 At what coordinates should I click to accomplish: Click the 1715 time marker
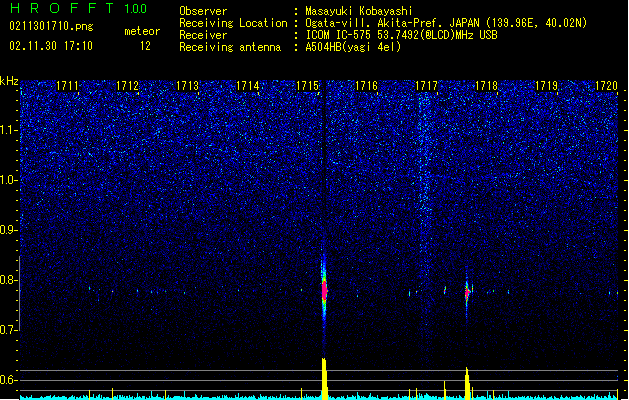point(307,86)
